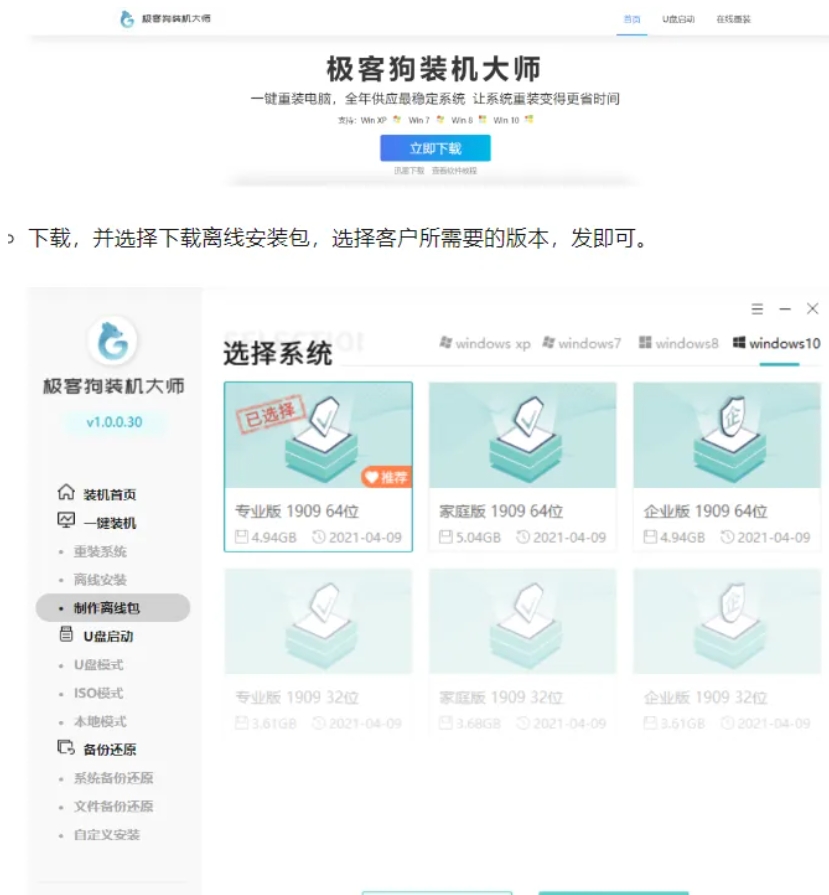
Task: Click the clock icon on 企业版 64位 card
Action: pos(727,537)
